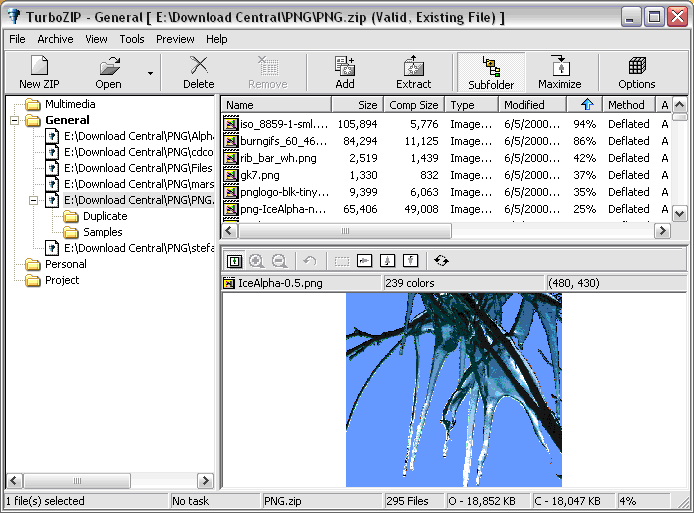Screen dimensions: 694x513
Task: Sort by the Method column header
Action: pos(628,105)
